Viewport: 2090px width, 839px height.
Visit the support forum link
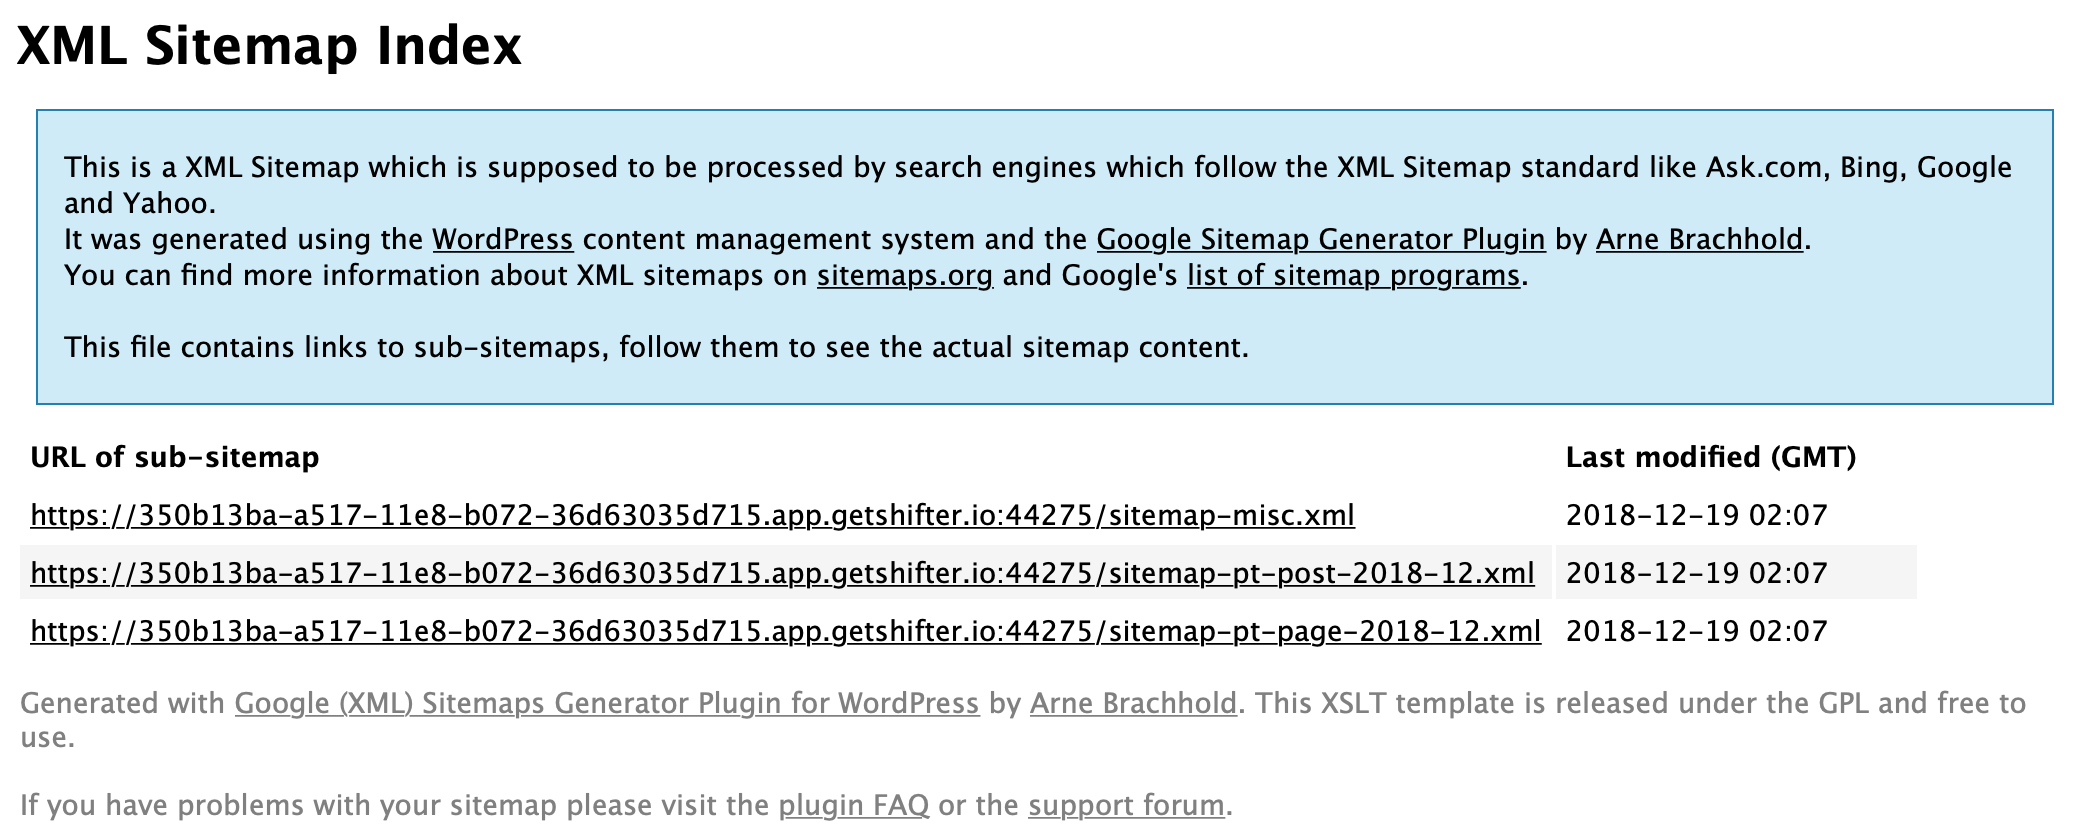click(1126, 806)
